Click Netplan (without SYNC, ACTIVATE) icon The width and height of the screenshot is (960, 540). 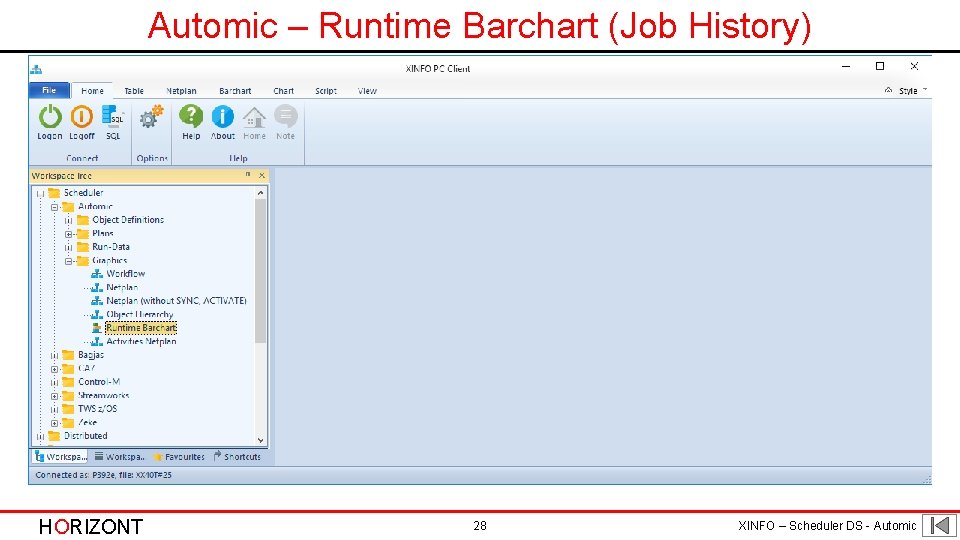tap(97, 301)
